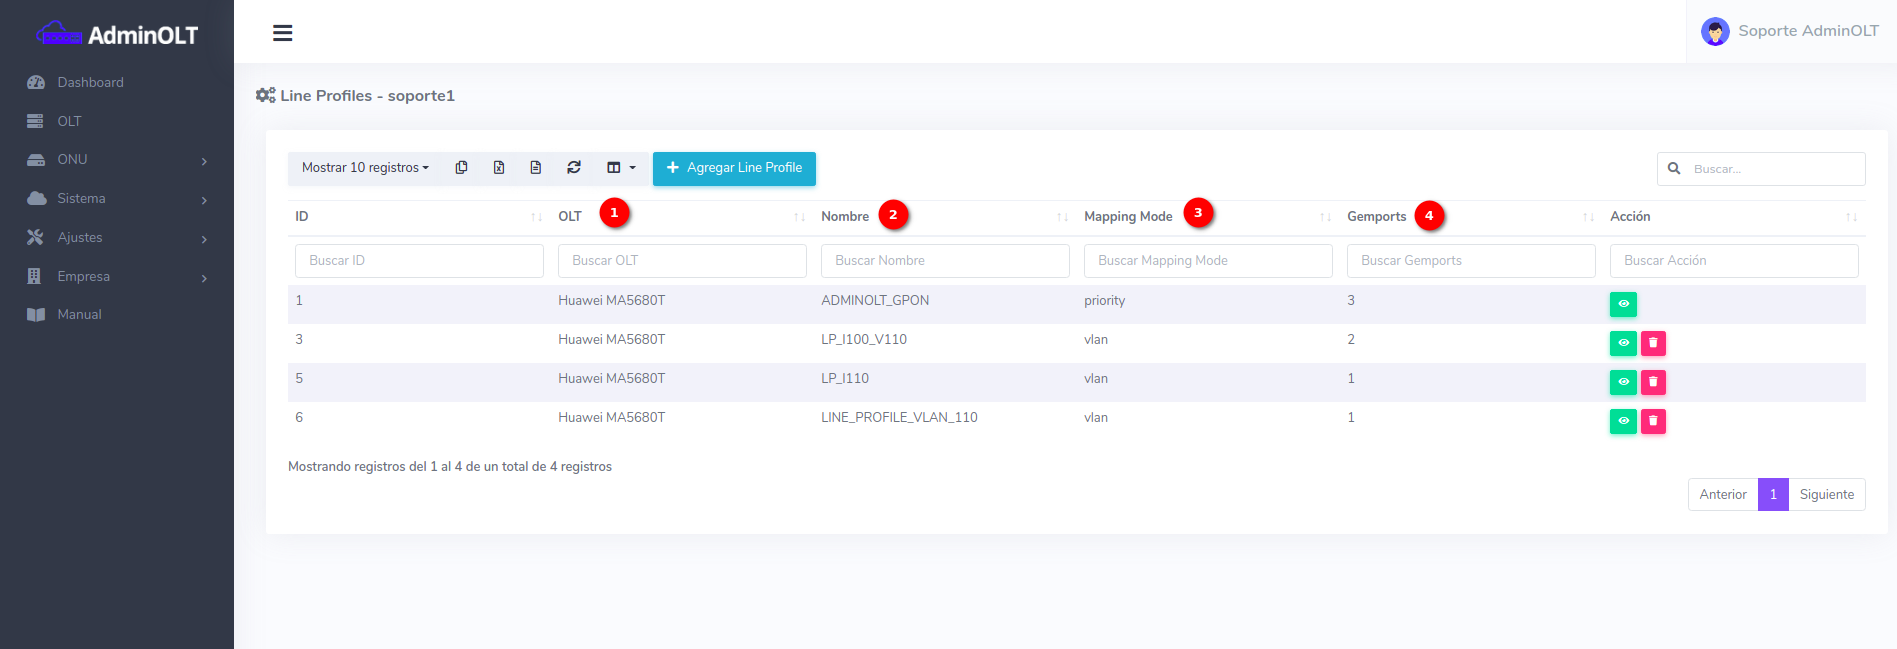Delete the LINE_PROFILE_VLAN_110 profile
The height and width of the screenshot is (649, 1897).
click(x=1653, y=421)
